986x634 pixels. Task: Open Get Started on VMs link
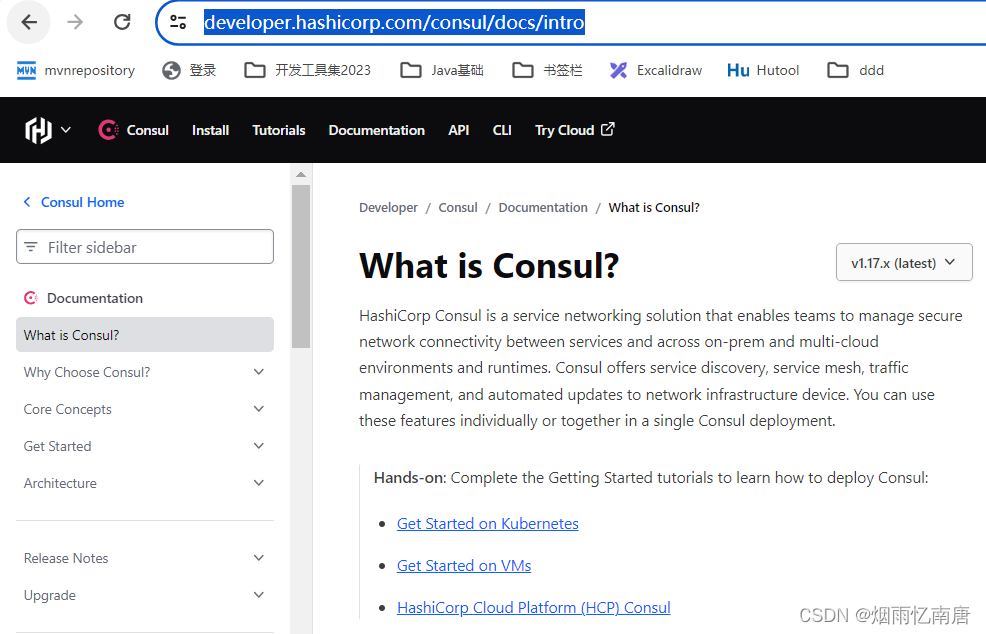pos(464,566)
